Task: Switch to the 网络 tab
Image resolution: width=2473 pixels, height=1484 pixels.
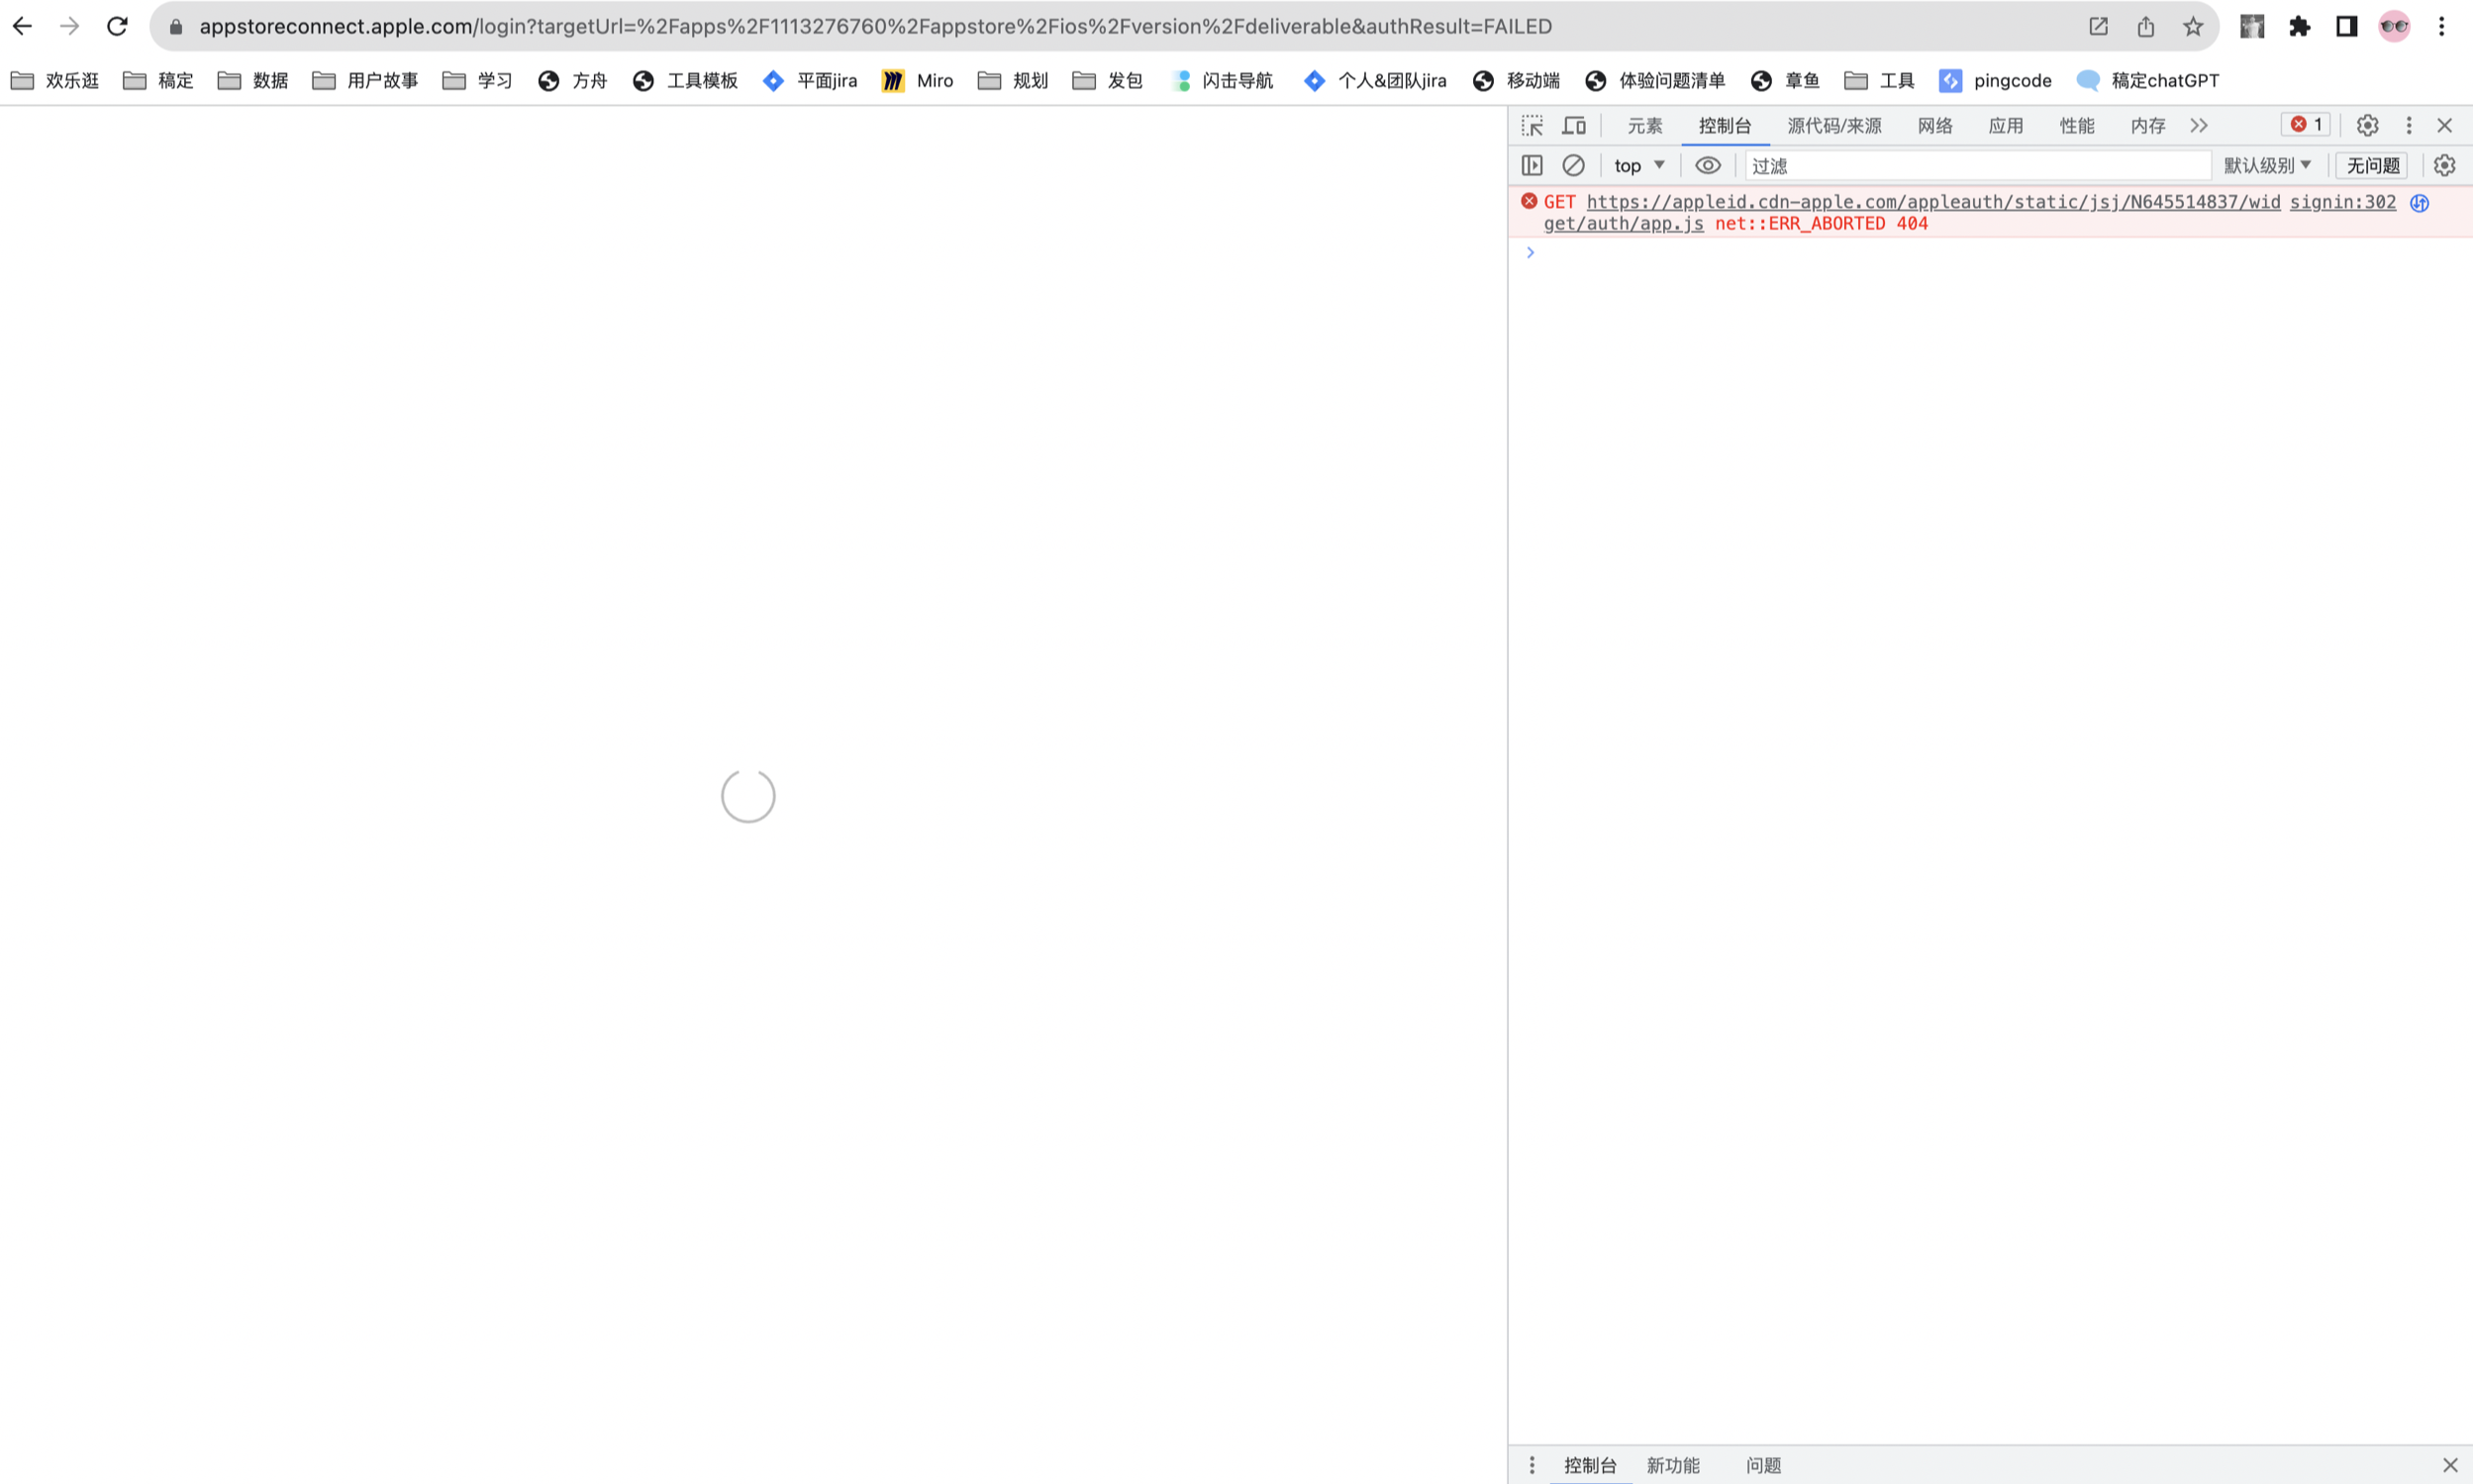Action: point(1934,125)
